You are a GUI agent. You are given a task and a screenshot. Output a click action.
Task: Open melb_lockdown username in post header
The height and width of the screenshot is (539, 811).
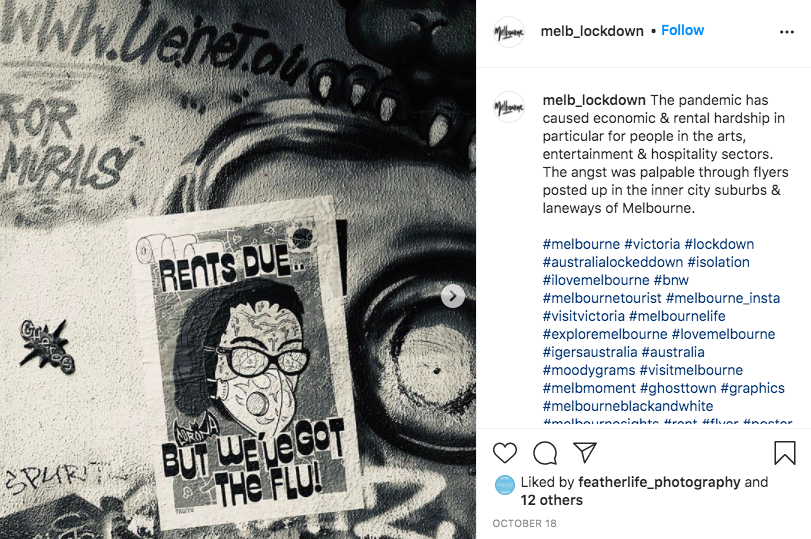point(592,31)
